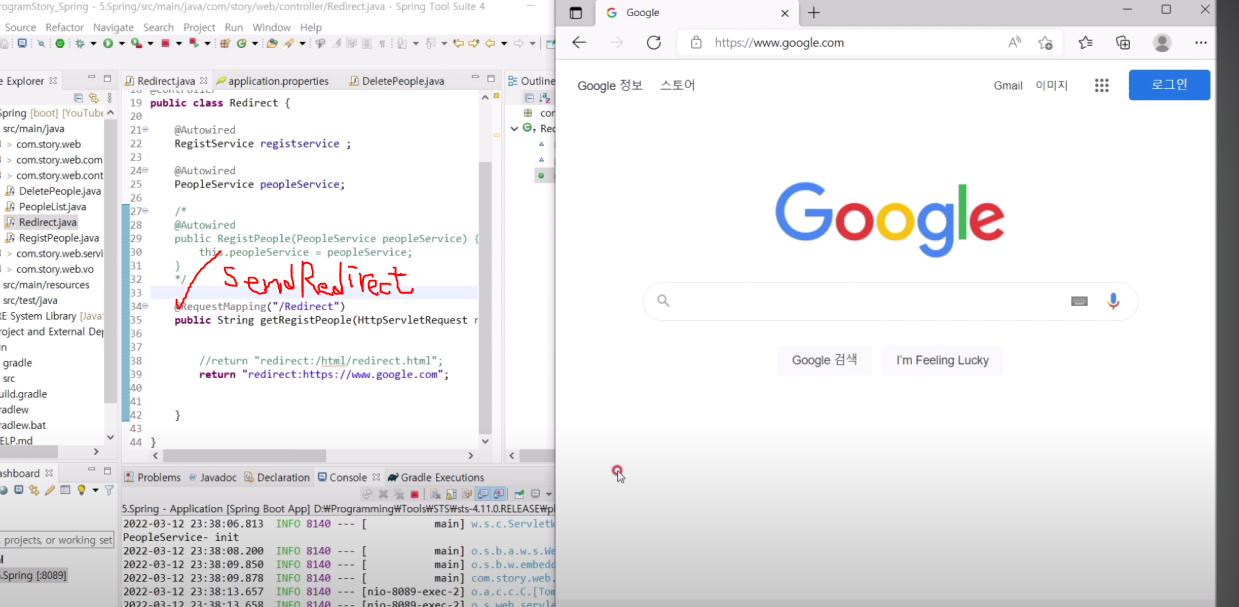Expand the com.story.web package node

[x=9, y=144]
